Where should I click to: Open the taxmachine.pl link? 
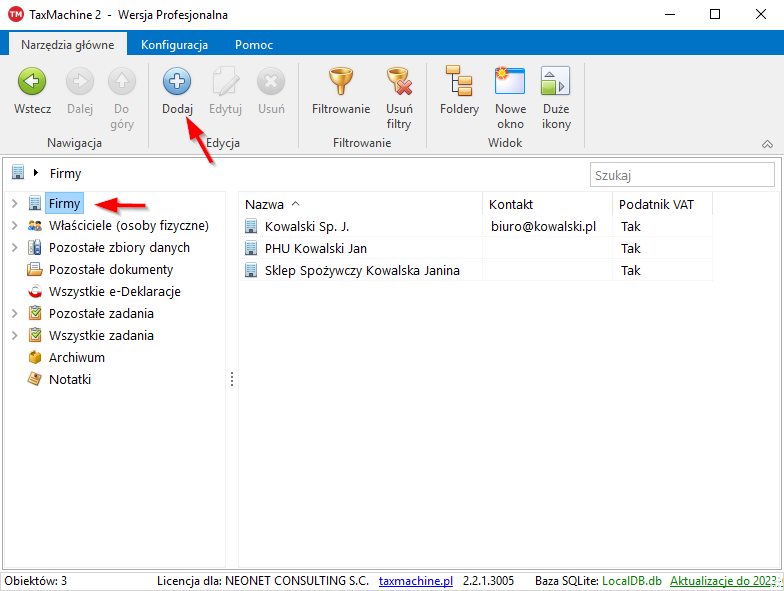415,581
